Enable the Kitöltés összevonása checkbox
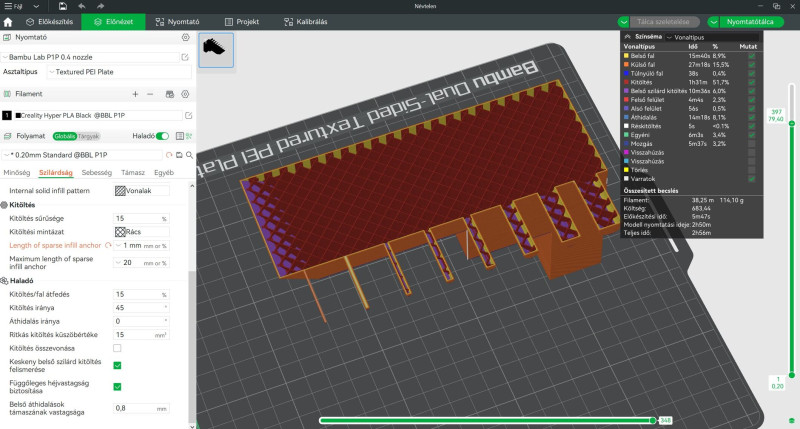800x429 pixels. point(117,348)
